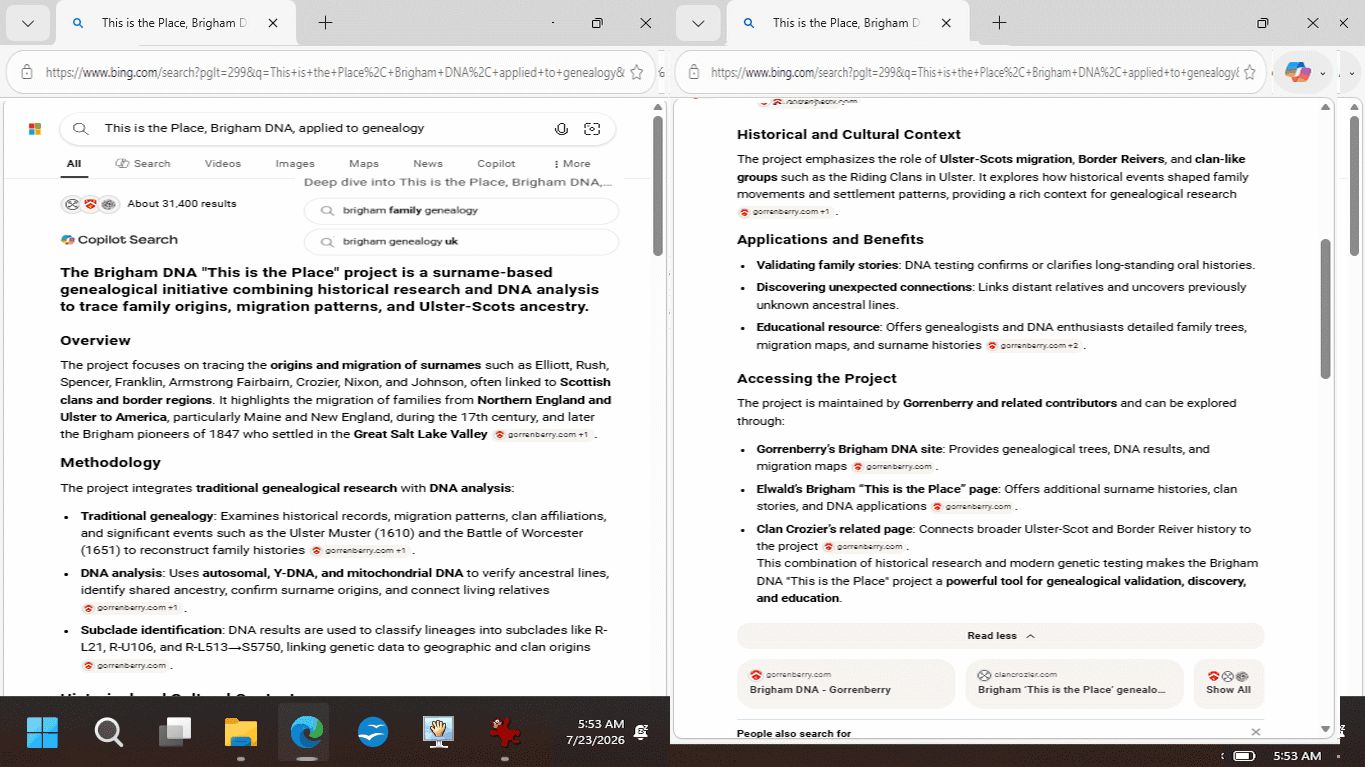Open the red creature app on taskbar
This screenshot has width=1365, height=767.
click(x=505, y=733)
